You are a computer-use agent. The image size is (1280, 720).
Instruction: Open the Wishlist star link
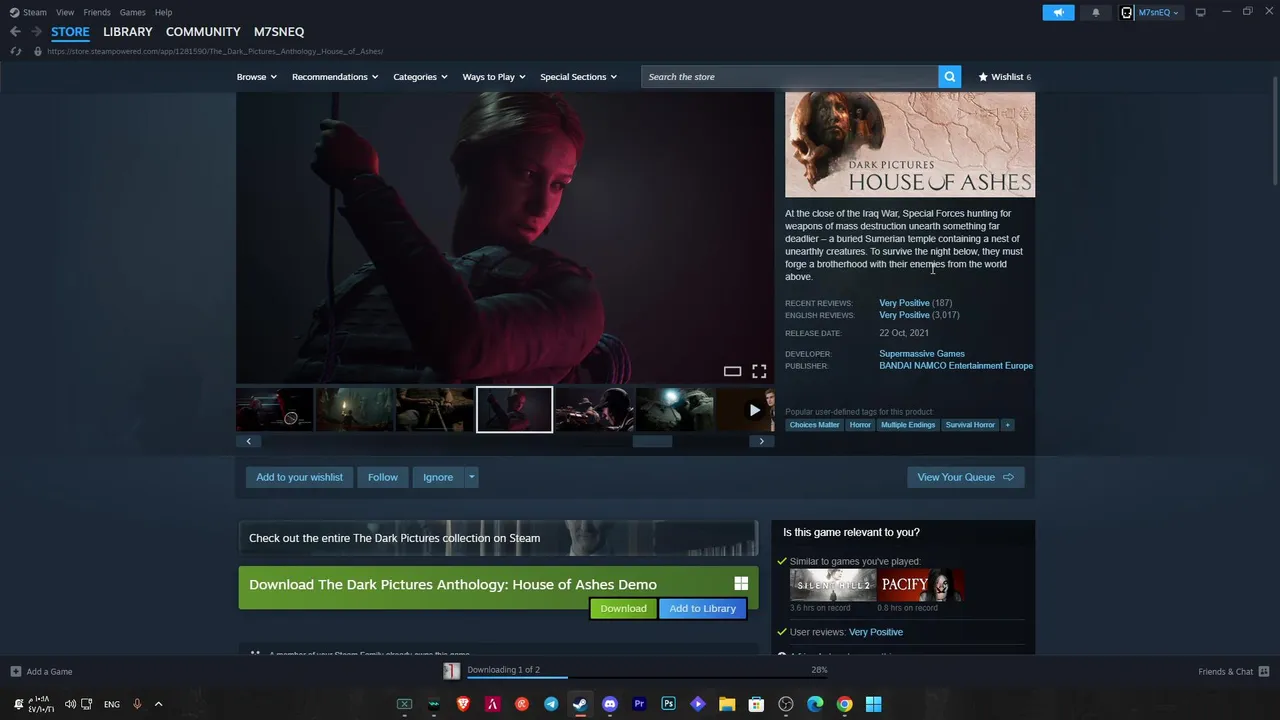[x=1004, y=77]
